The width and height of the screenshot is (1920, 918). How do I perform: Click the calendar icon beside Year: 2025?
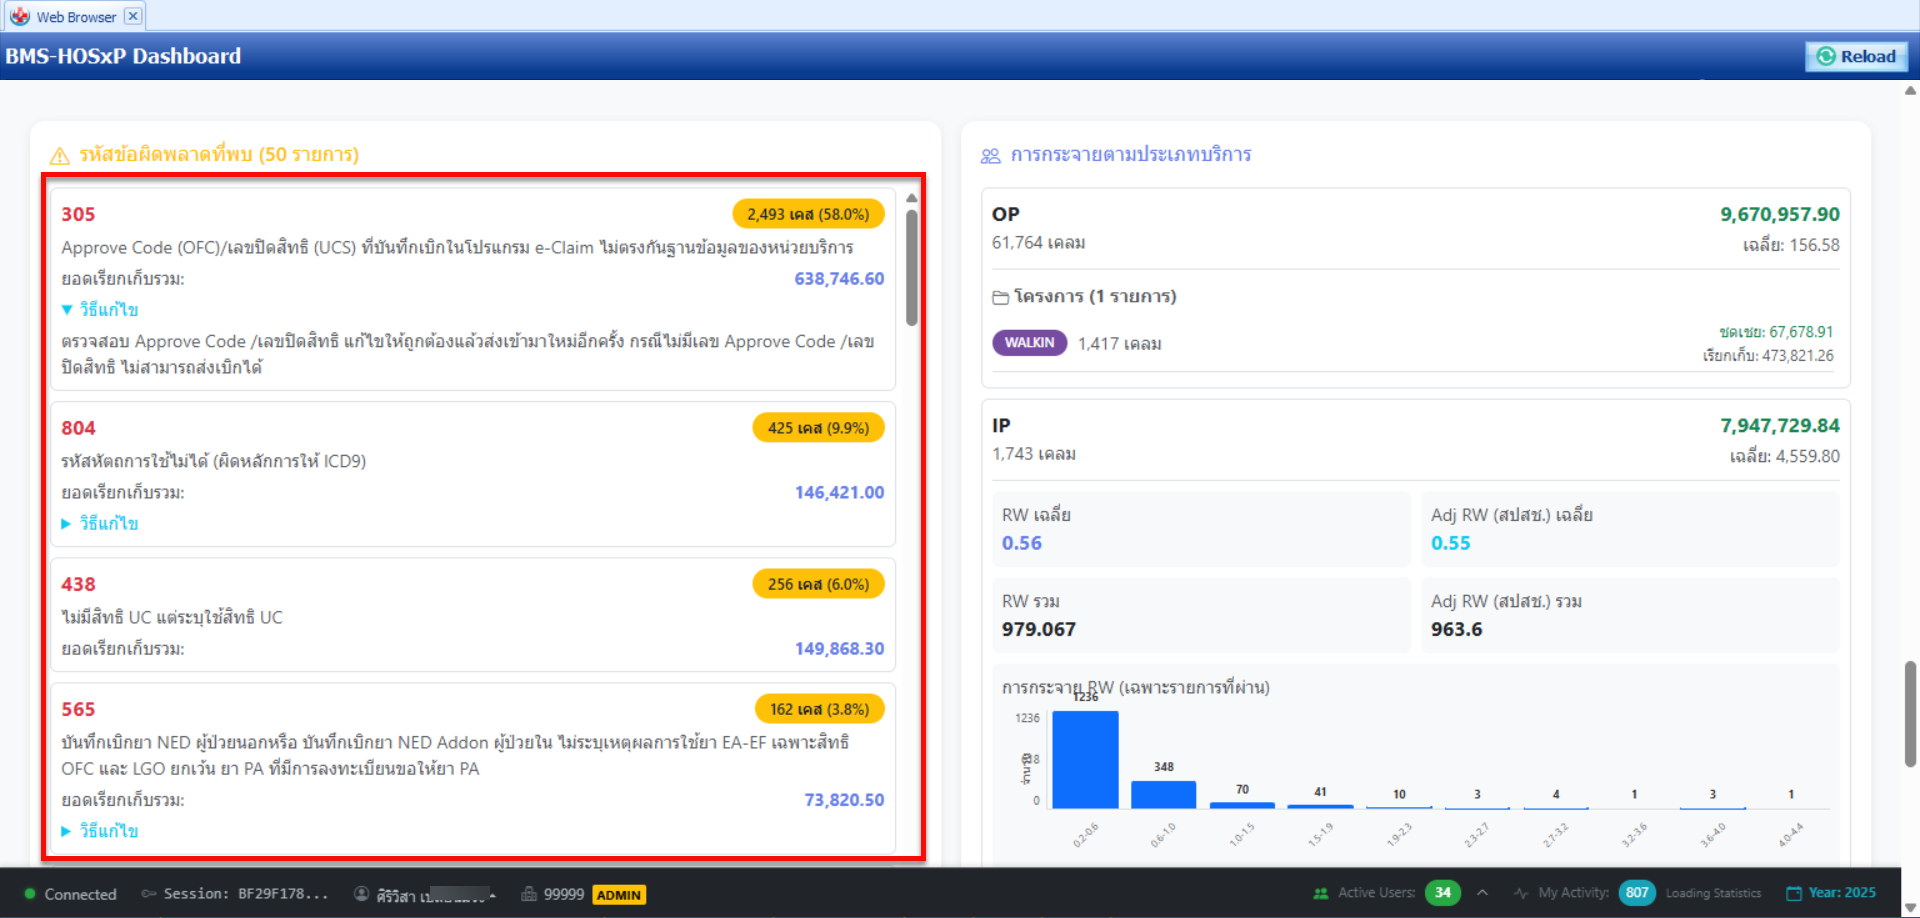coord(1794,893)
